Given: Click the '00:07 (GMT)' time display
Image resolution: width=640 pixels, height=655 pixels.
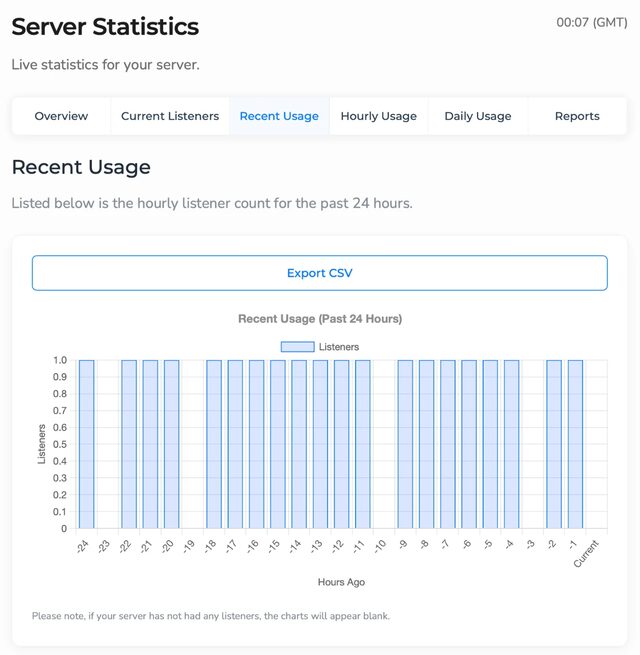Looking at the screenshot, I should 592,22.
